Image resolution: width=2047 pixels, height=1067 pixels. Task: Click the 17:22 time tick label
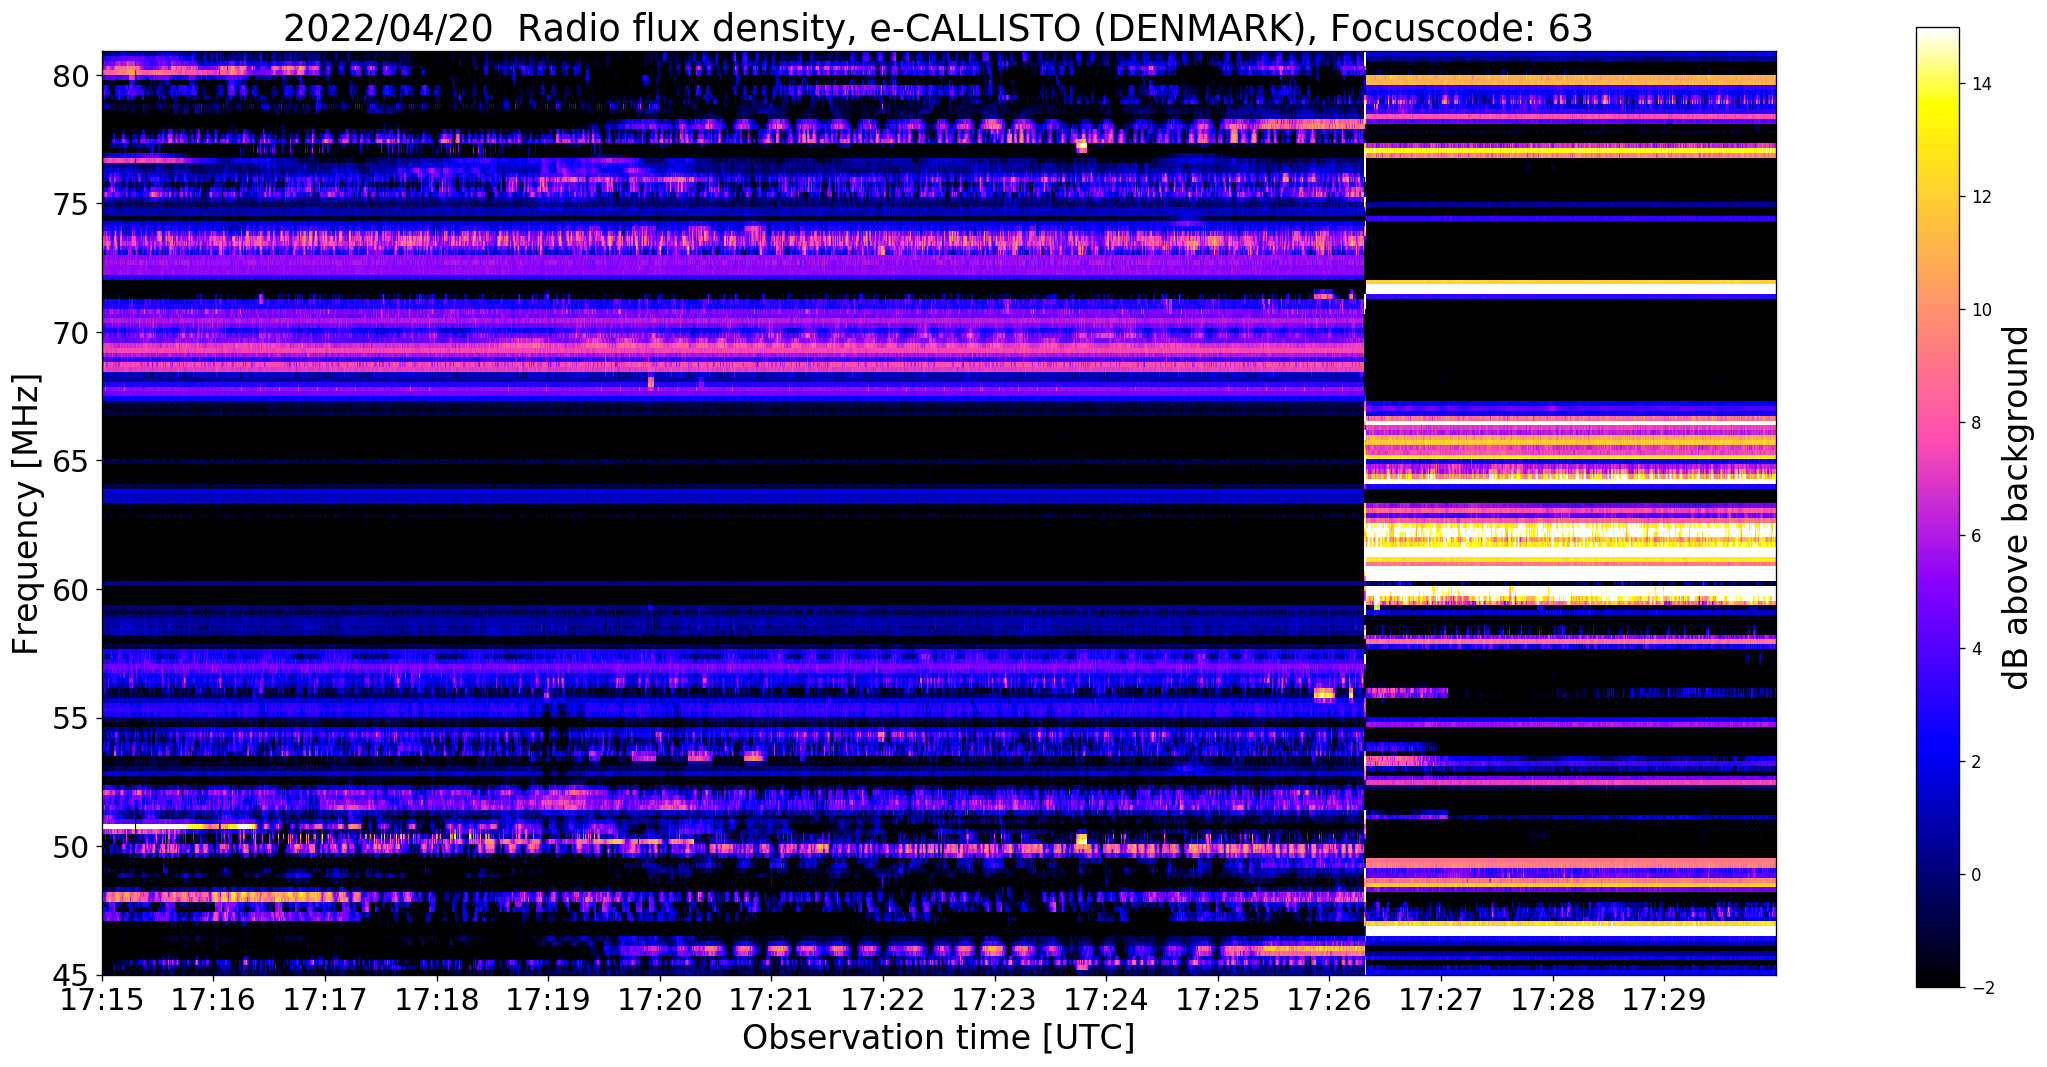(x=883, y=999)
